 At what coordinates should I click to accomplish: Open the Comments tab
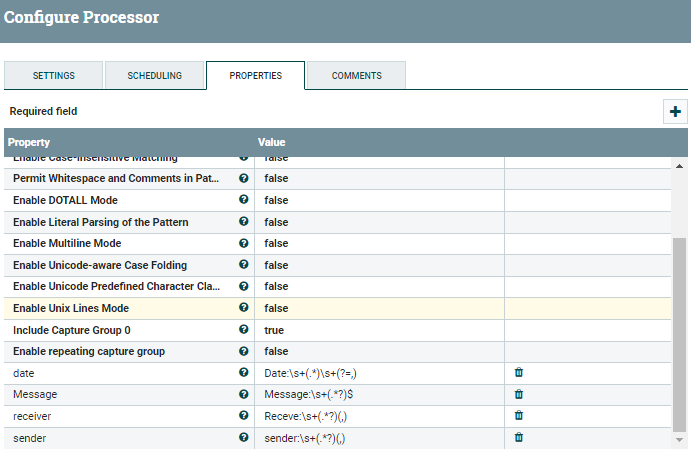point(356,76)
